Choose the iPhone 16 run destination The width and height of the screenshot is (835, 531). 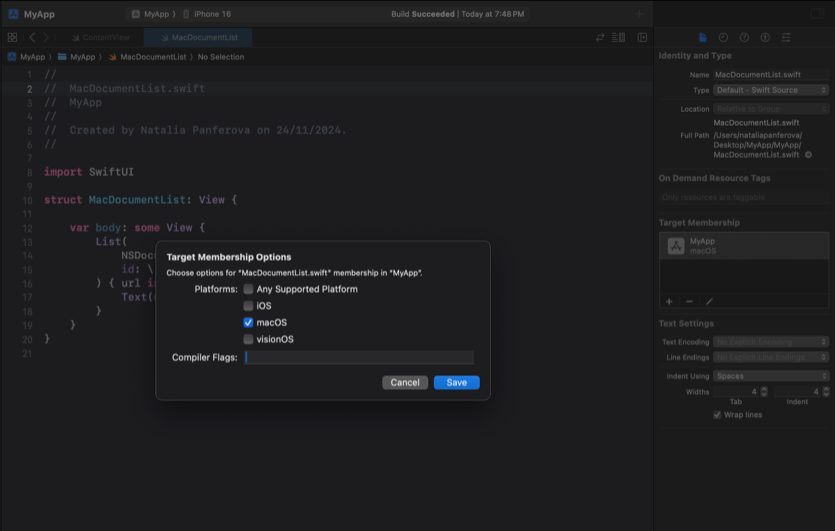point(207,14)
